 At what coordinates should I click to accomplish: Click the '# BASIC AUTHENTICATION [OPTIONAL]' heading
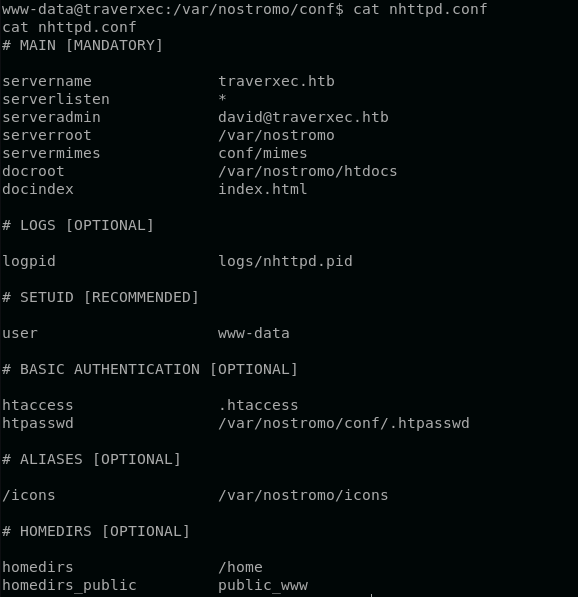150,369
